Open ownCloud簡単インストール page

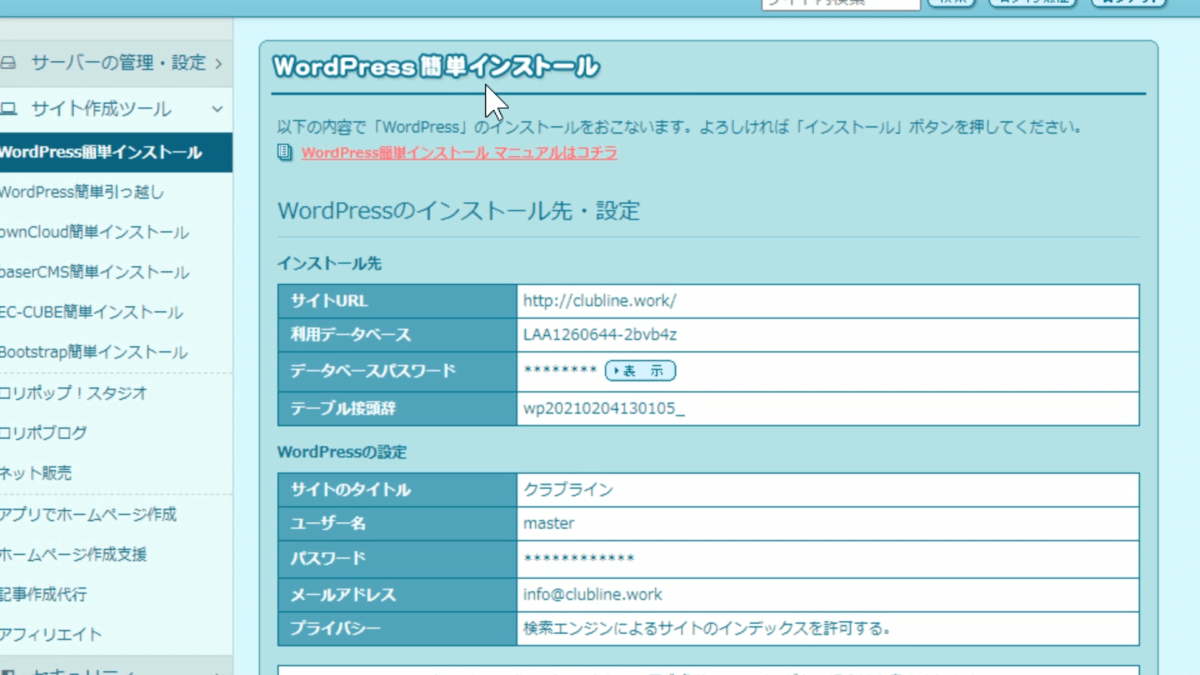tap(94, 232)
